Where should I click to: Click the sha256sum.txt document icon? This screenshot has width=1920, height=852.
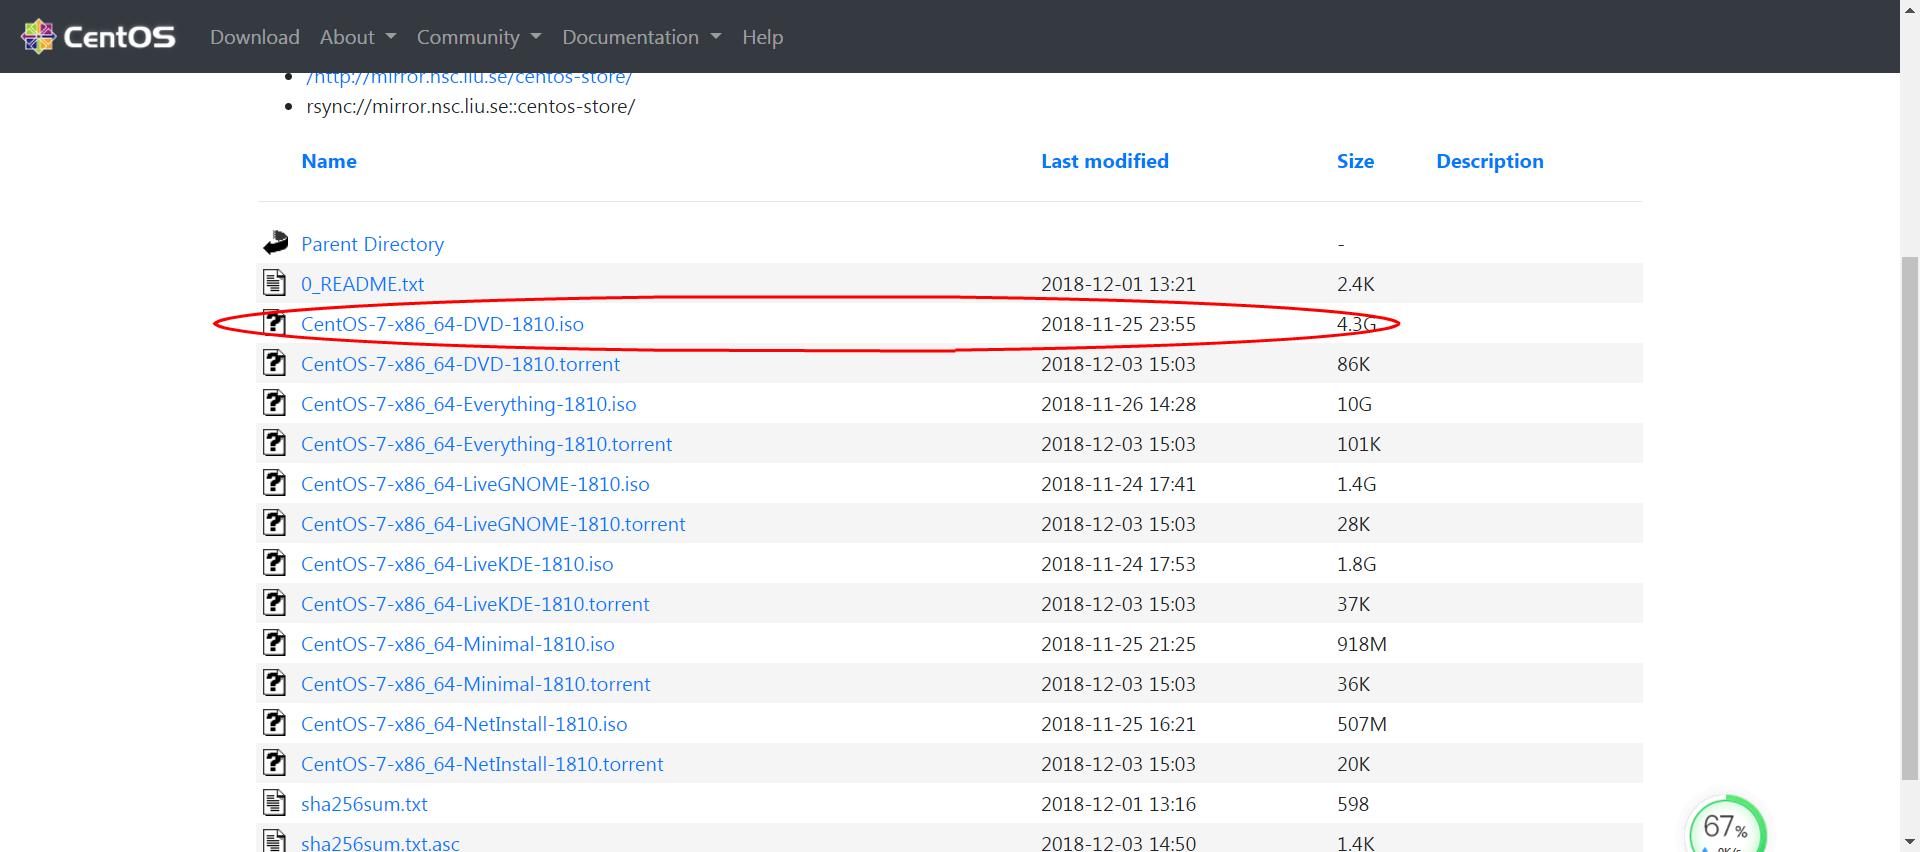pyautogui.click(x=274, y=803)
